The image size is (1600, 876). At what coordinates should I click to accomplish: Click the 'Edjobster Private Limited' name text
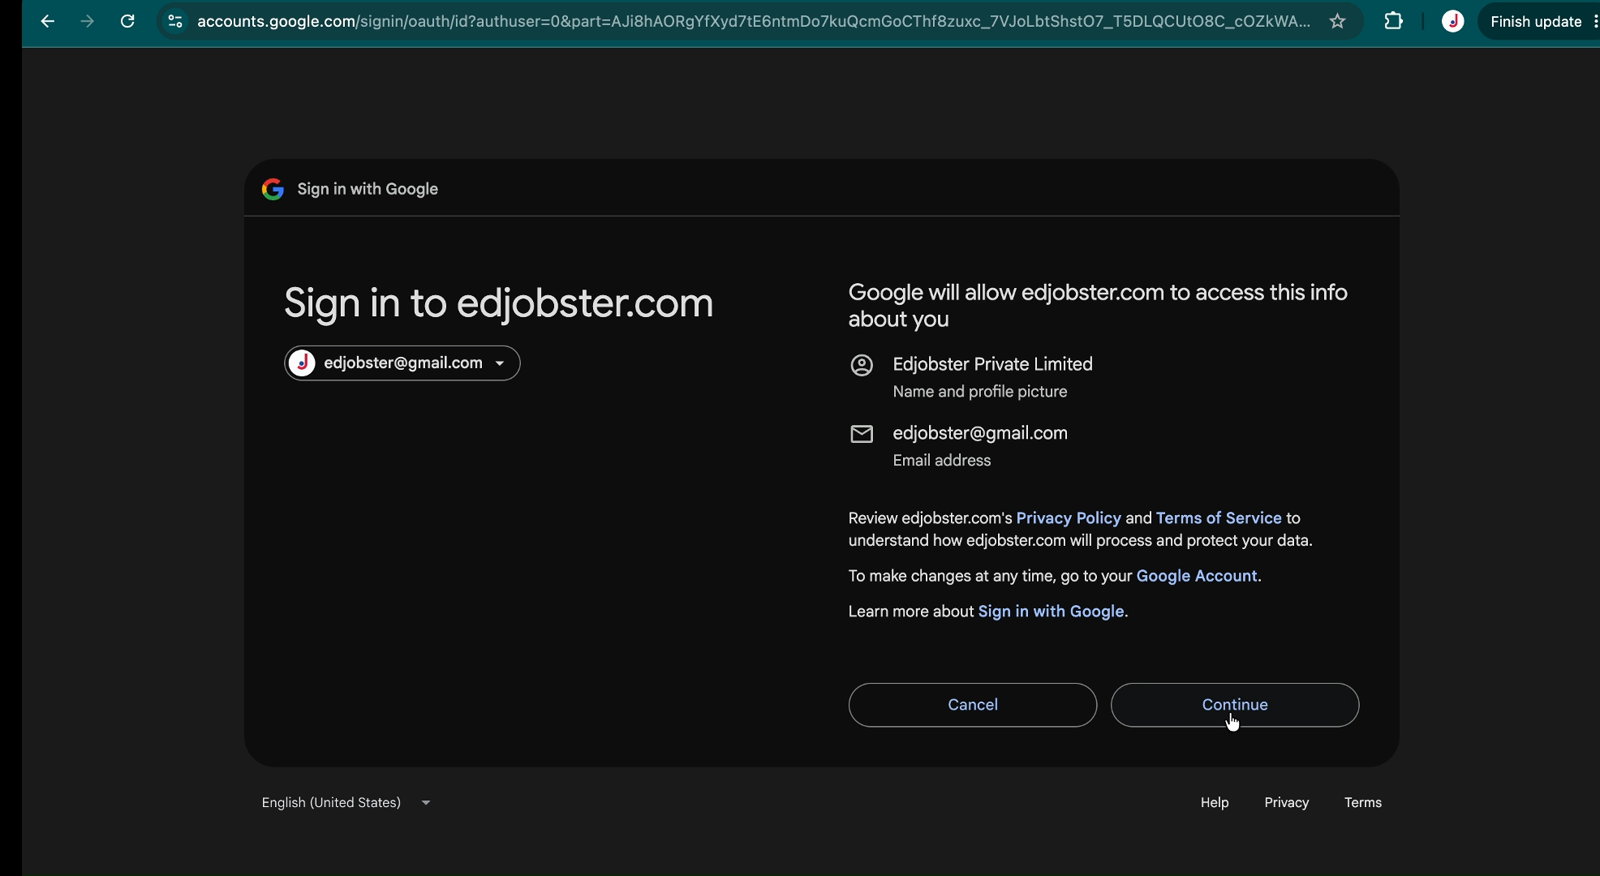click(x=992, y=364)
